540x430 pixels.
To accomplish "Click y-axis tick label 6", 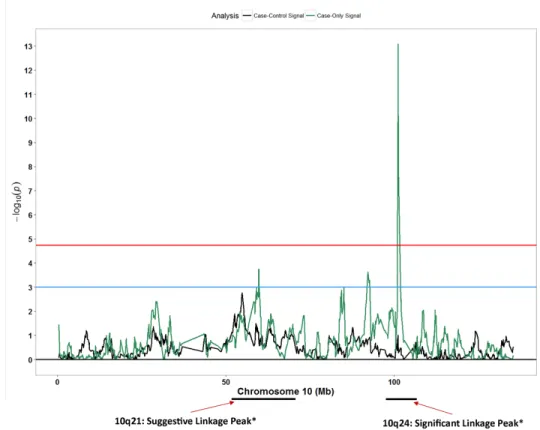I will click(30, 215).
